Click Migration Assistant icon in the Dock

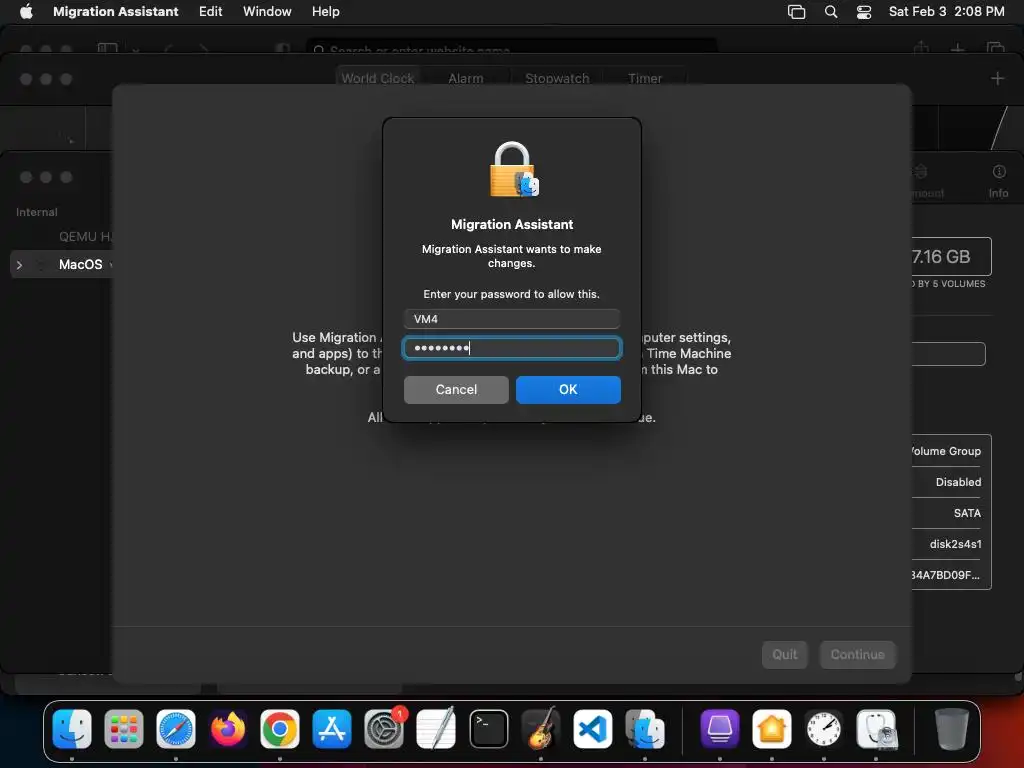645,729
